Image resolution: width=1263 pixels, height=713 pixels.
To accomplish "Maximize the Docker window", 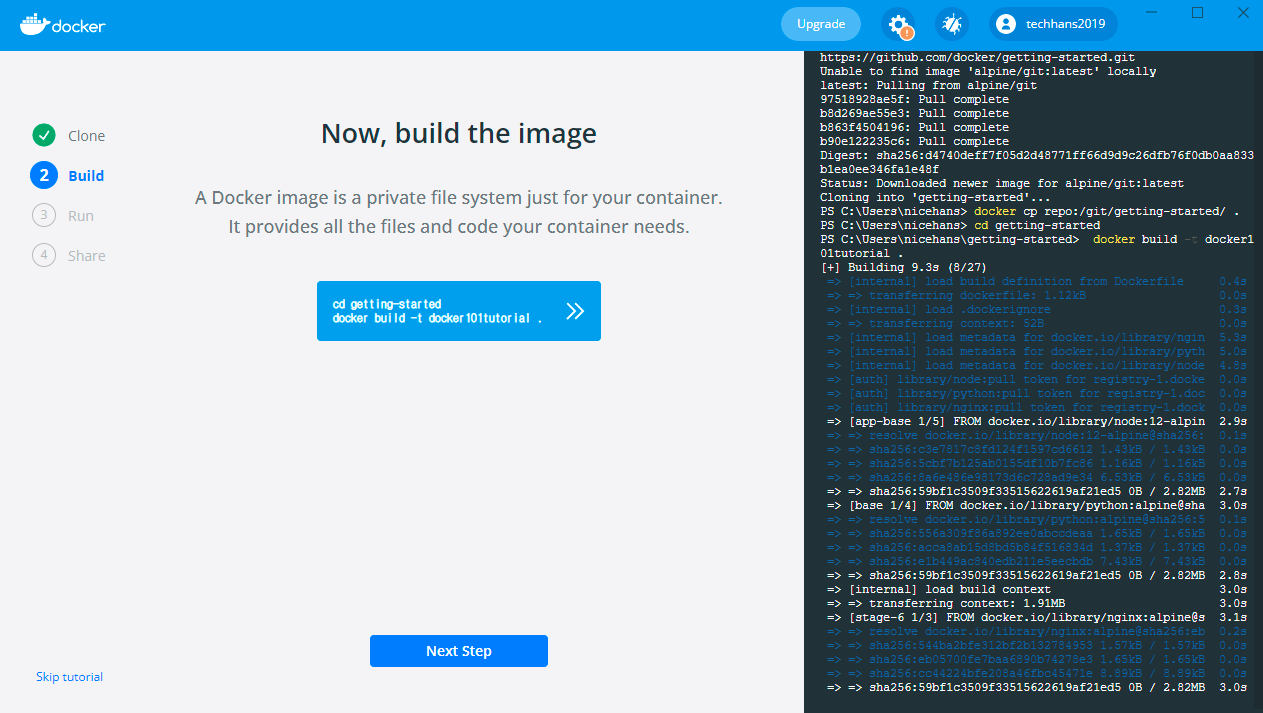I will [1197, 12].
